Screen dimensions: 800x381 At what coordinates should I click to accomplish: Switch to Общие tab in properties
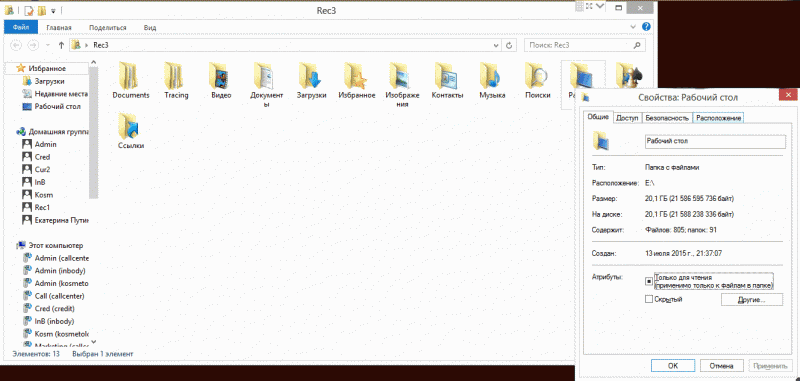click(x=598, y=117)
